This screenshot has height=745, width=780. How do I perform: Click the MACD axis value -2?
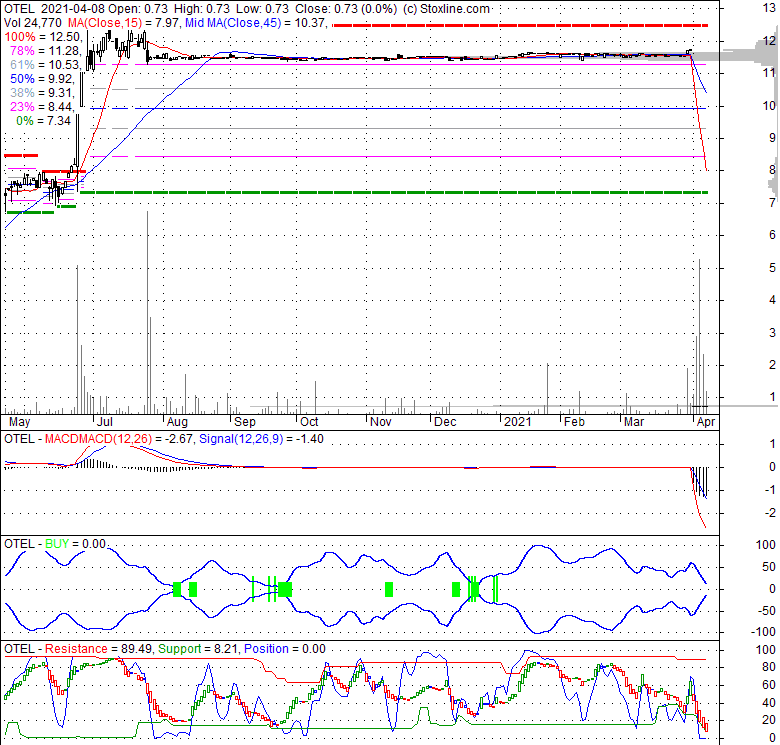point(770,512)
